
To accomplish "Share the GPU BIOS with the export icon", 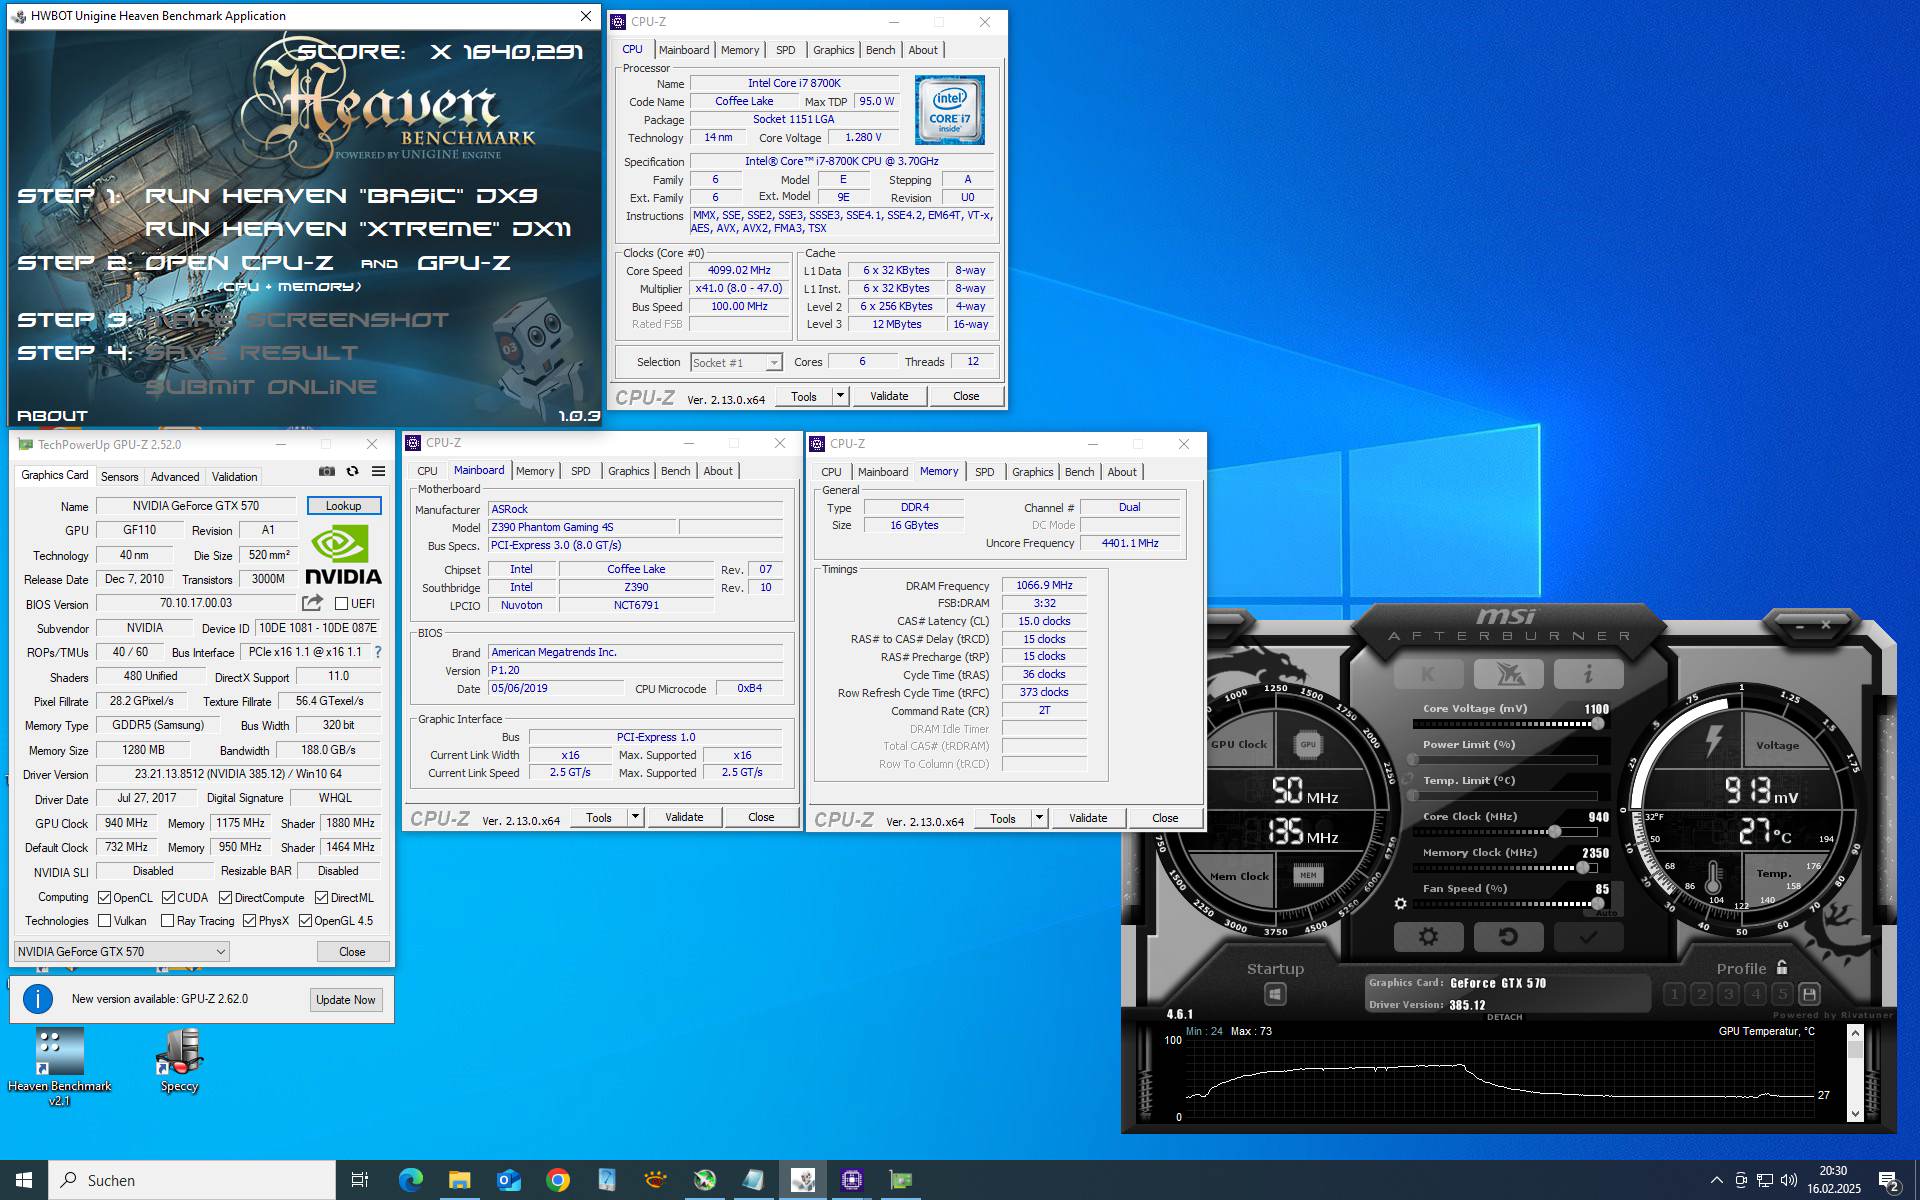I will 313,603.
